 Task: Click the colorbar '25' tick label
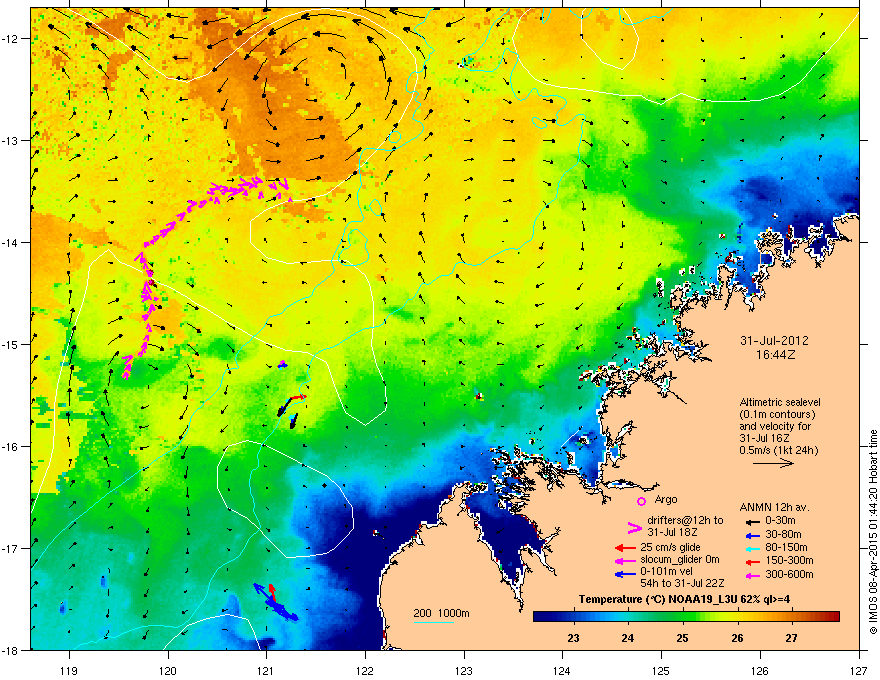coord(682,638)
